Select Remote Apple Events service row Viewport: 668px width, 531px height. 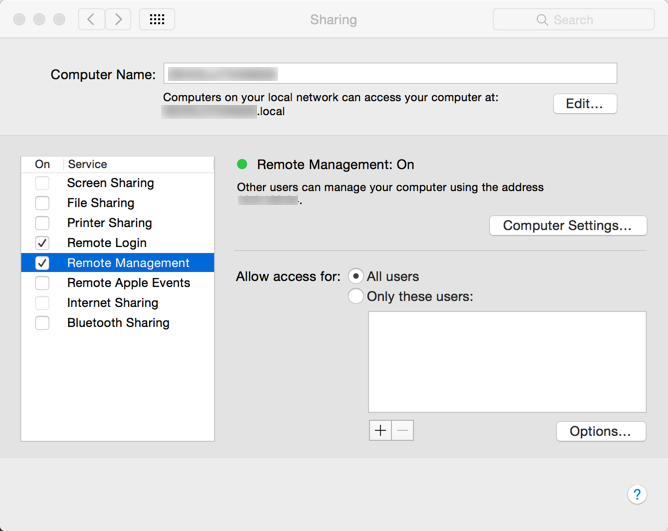[x=128, y=283]
